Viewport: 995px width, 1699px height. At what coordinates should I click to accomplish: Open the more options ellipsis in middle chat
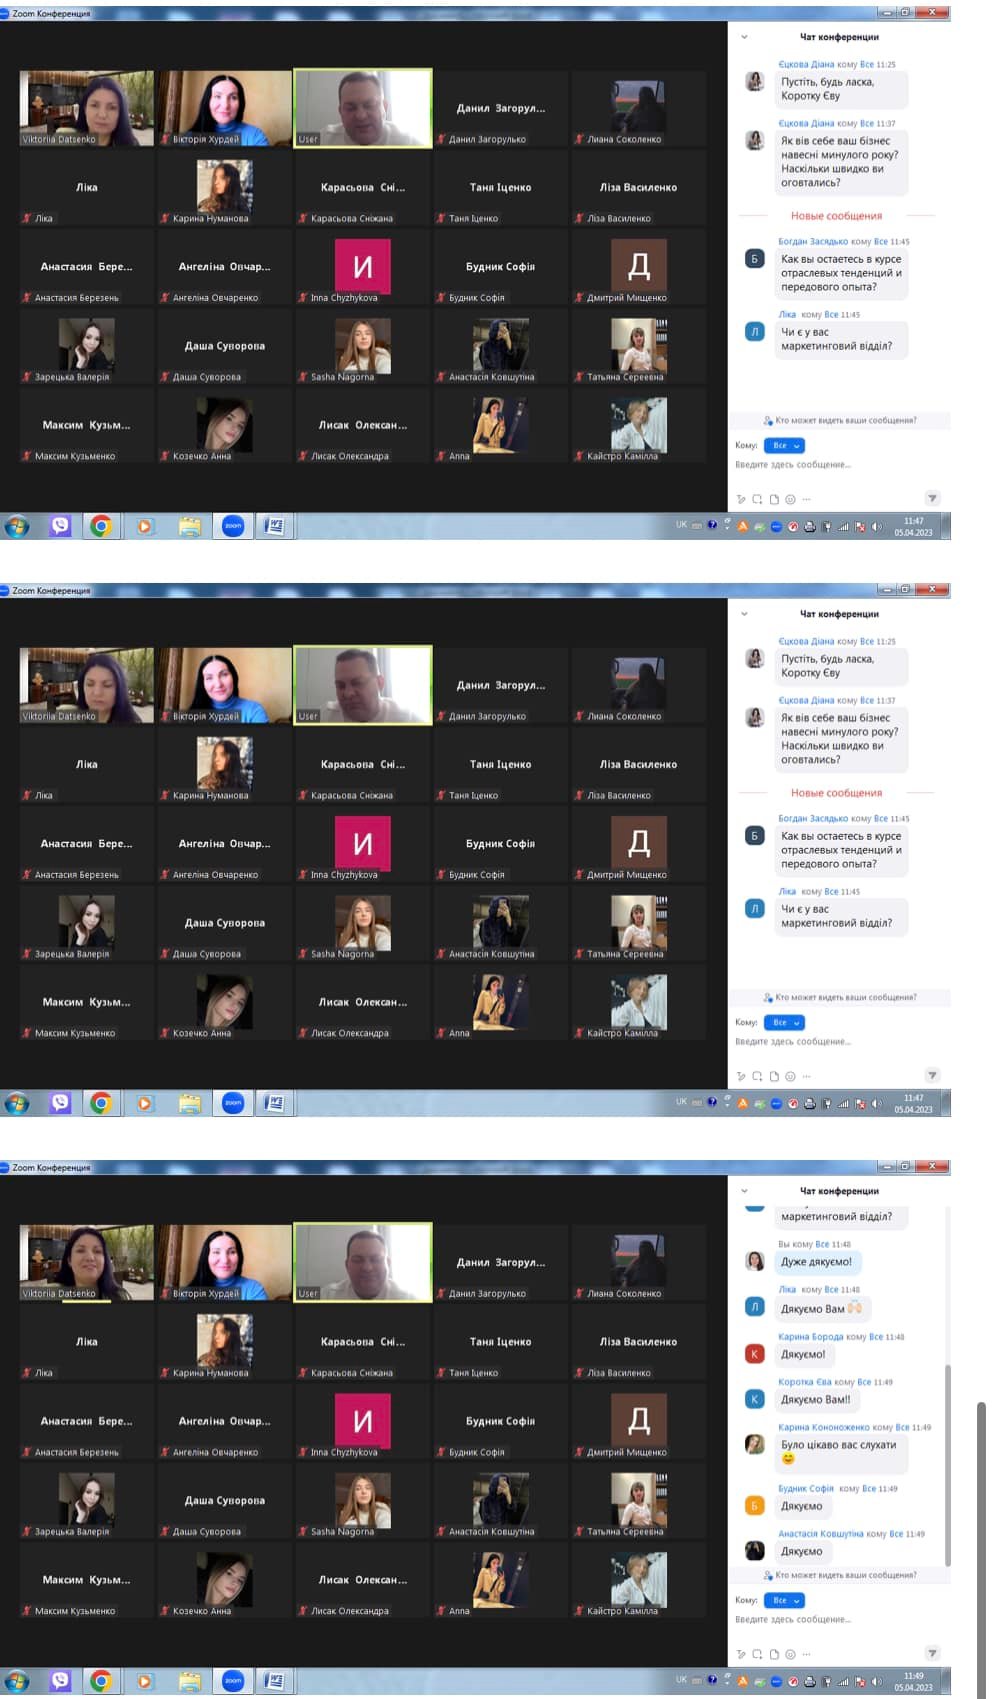click(x=806, y=1077)
